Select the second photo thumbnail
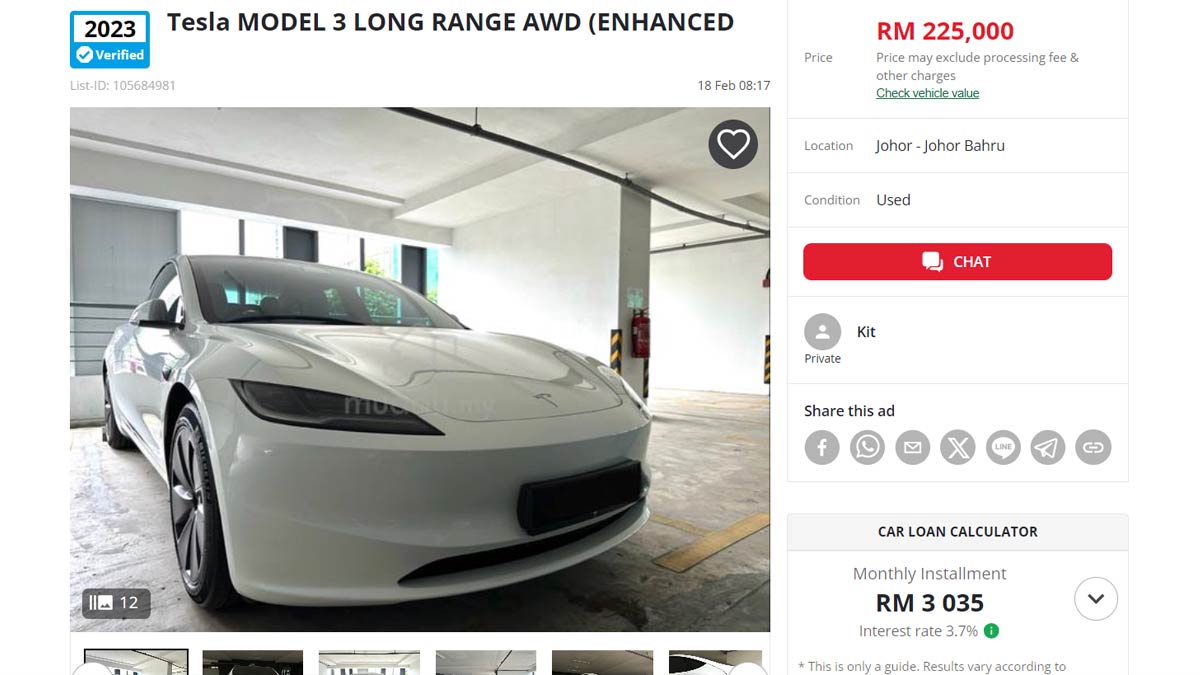Viewport: 1200px width, 675px height. coord(253,662)
